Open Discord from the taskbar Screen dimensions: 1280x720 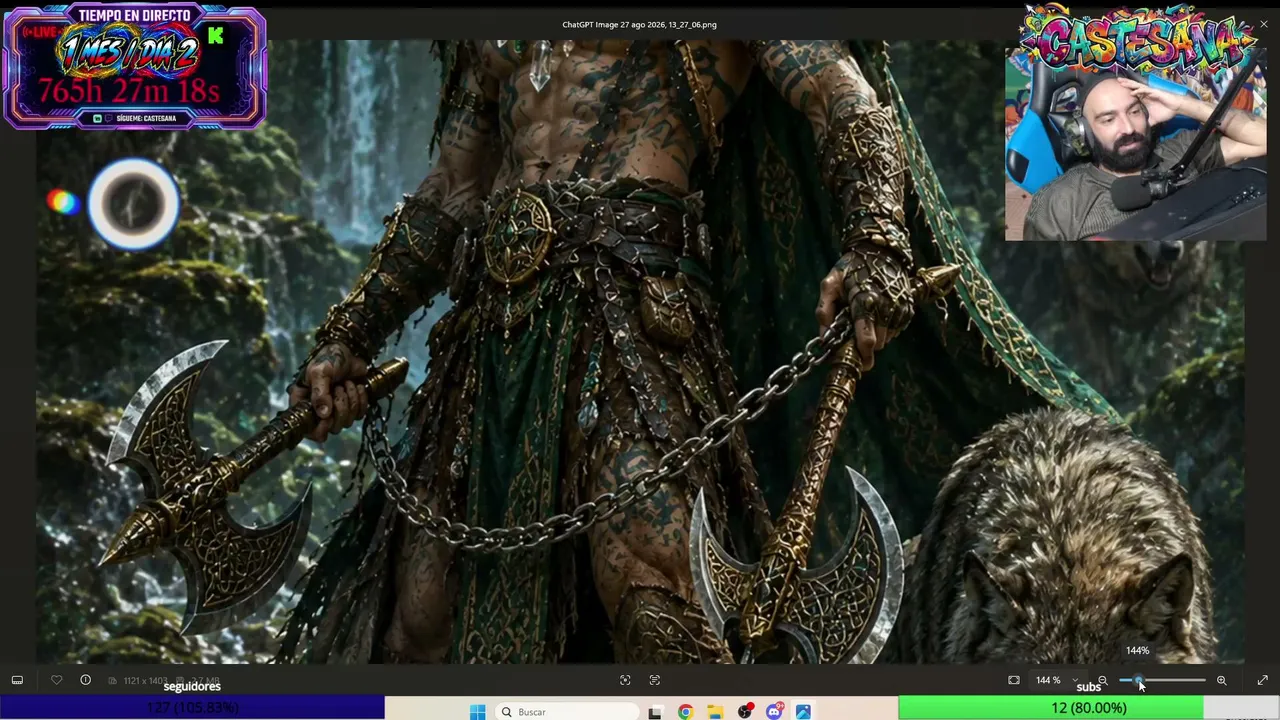(775, 712)
